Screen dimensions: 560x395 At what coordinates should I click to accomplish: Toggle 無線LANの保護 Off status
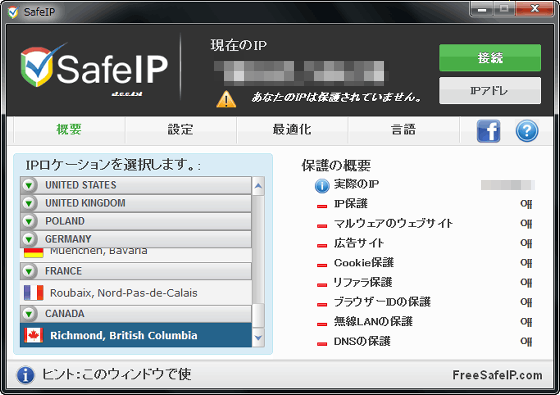[x=526, y=322]
